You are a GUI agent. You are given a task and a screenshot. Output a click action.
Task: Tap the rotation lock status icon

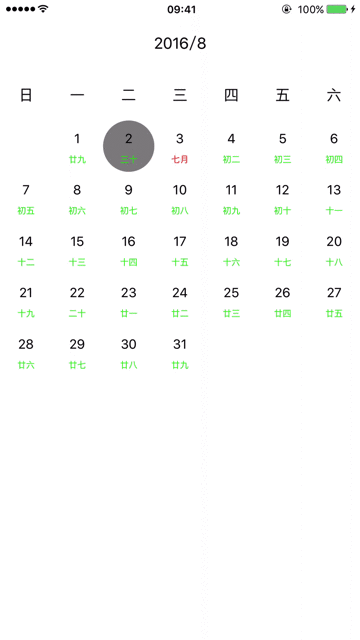[287, 9]
